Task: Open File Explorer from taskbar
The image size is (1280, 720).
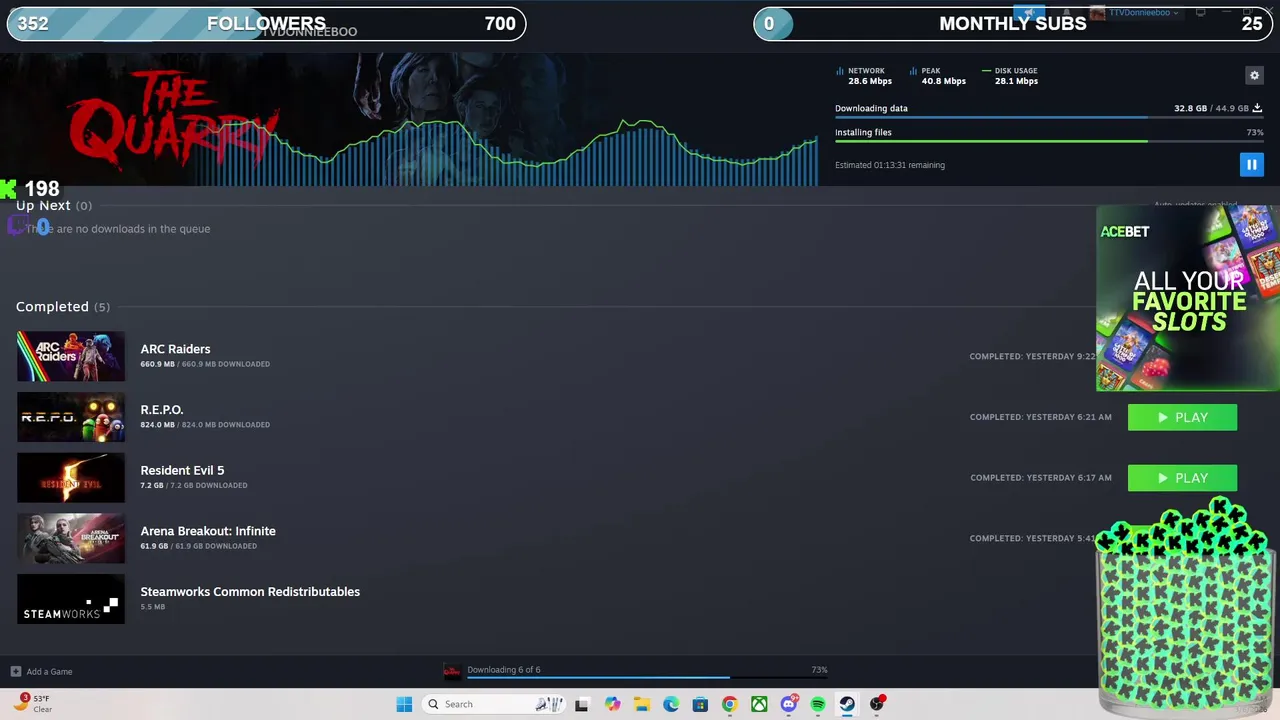Action: (641, 704)
